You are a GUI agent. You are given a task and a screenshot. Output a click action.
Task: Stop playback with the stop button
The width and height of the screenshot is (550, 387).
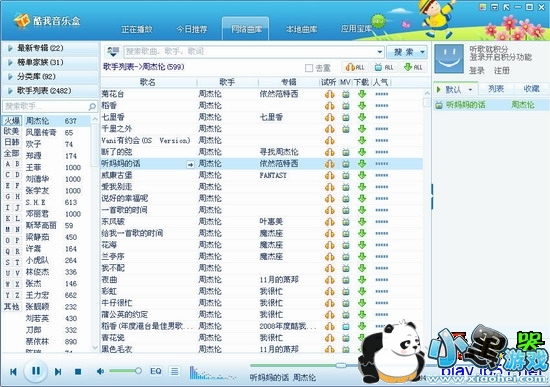click(x=78, y=372)
